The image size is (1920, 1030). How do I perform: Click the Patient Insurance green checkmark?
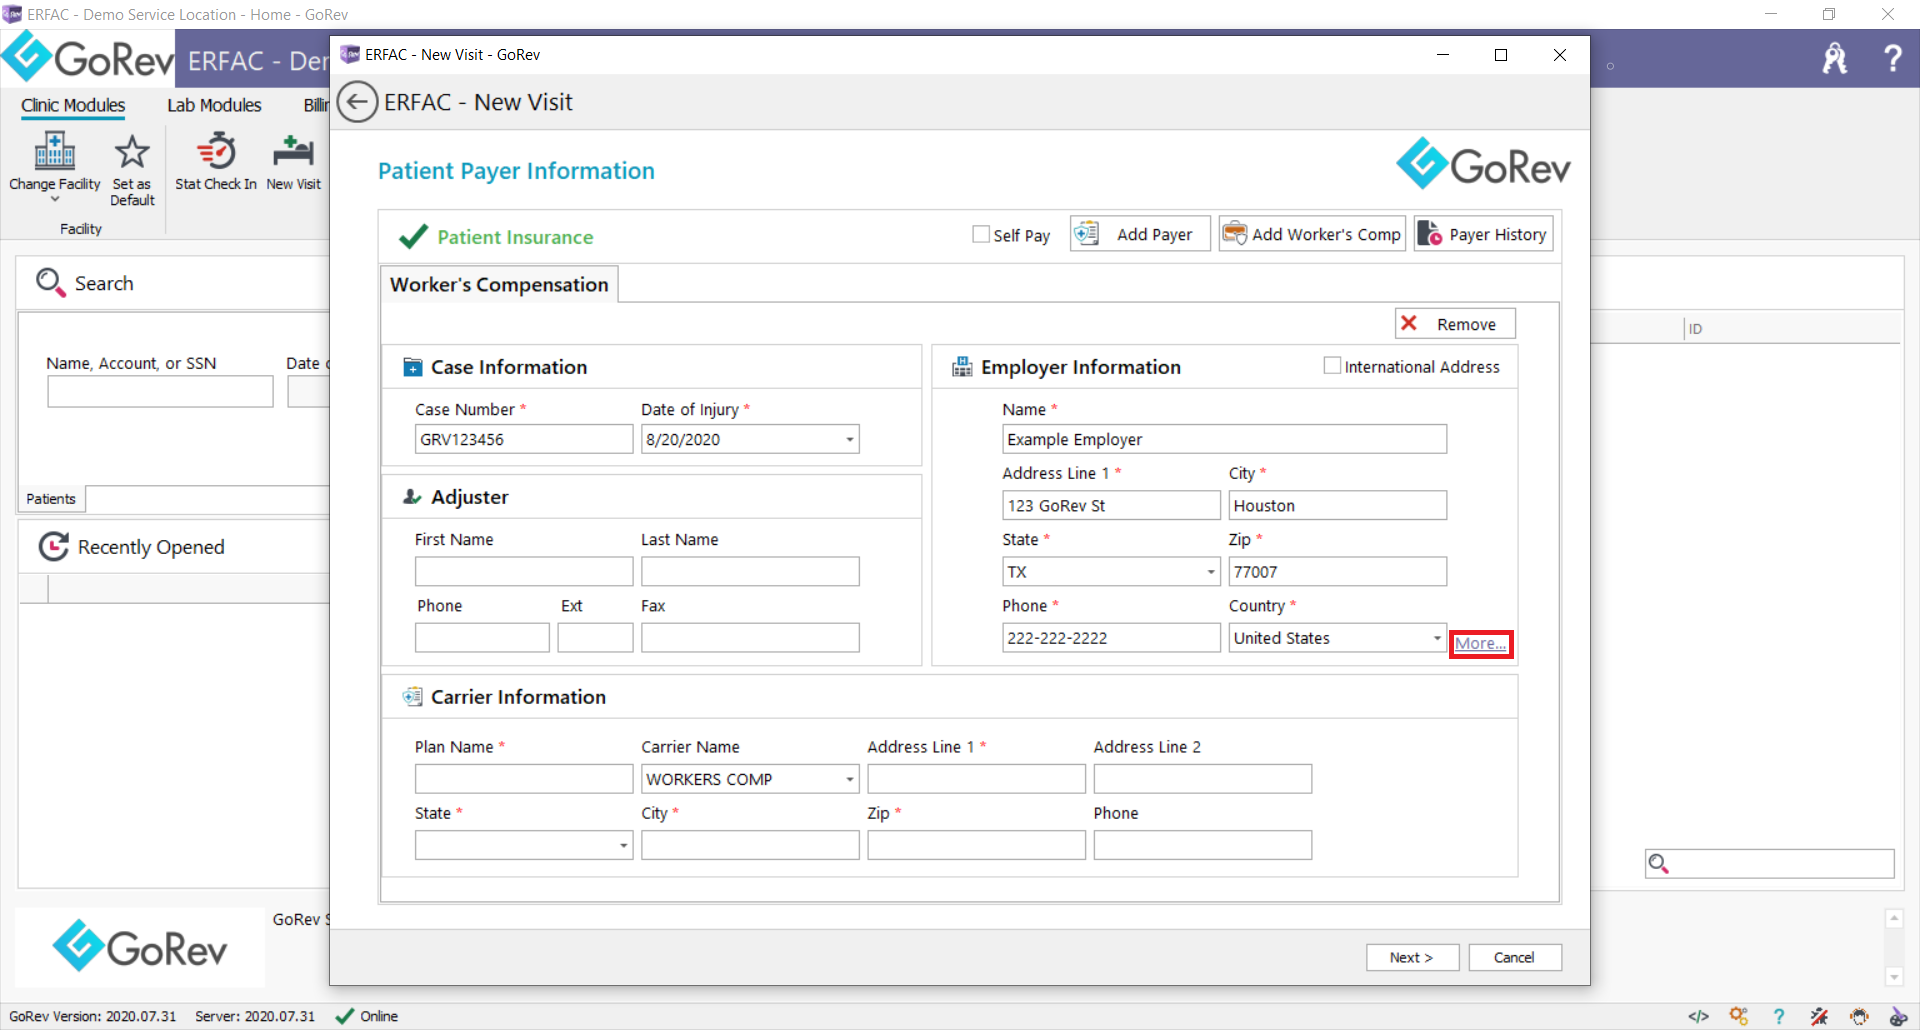click(413, 236)
